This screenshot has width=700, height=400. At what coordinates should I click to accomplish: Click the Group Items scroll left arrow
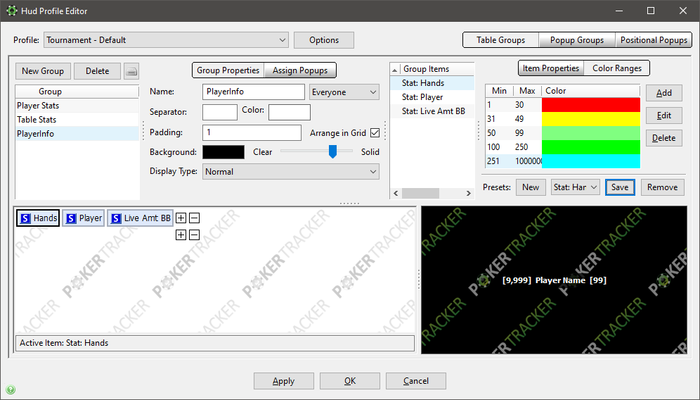[396, 193]
